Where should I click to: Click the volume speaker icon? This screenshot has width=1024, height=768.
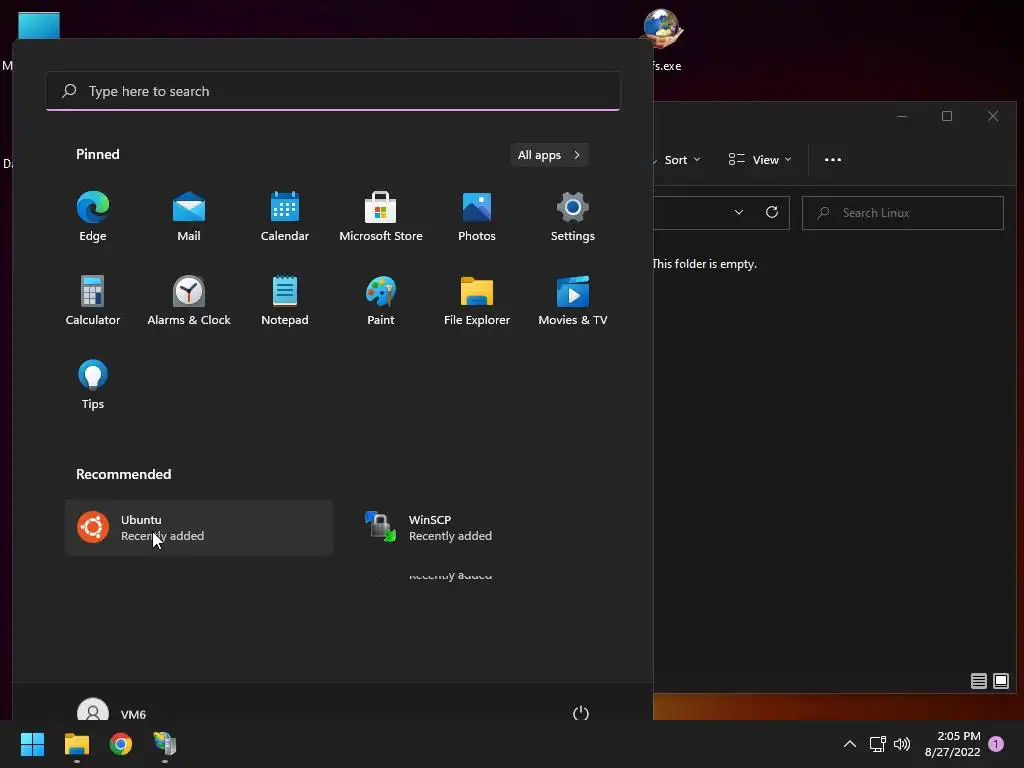(902, 744)
